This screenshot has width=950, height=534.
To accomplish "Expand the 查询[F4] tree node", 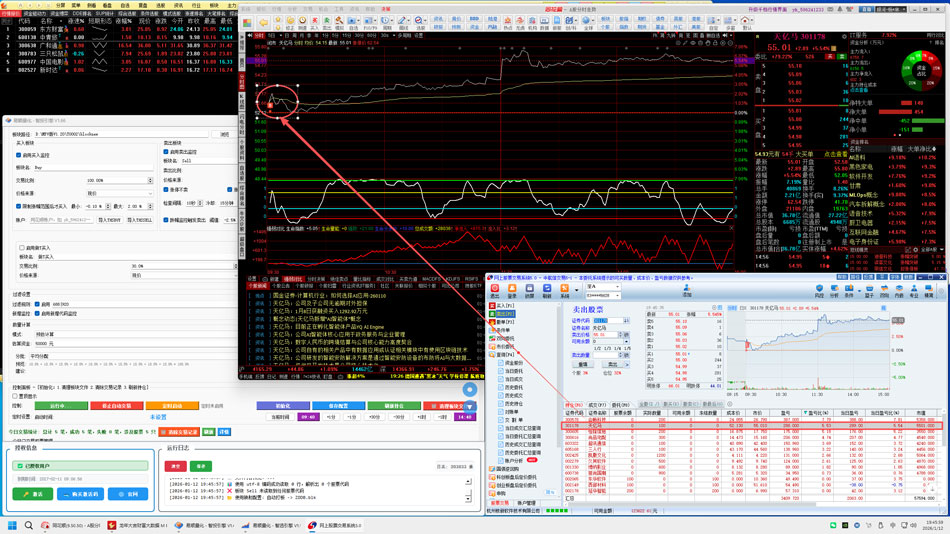I will [506, 354].
